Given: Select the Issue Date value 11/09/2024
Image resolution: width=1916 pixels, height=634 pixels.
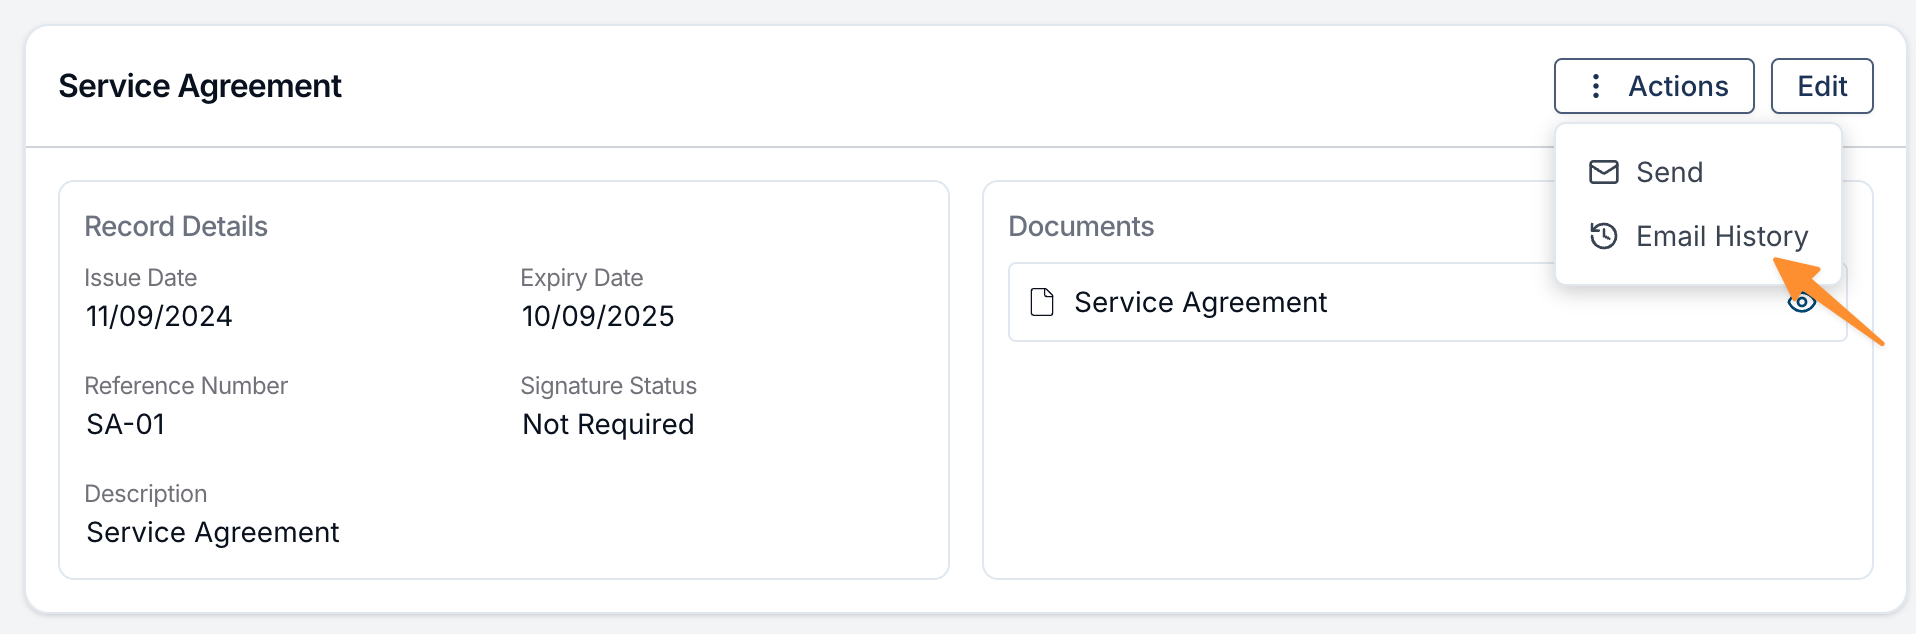Looking at the screenshot, I should [x=159, y=316].
